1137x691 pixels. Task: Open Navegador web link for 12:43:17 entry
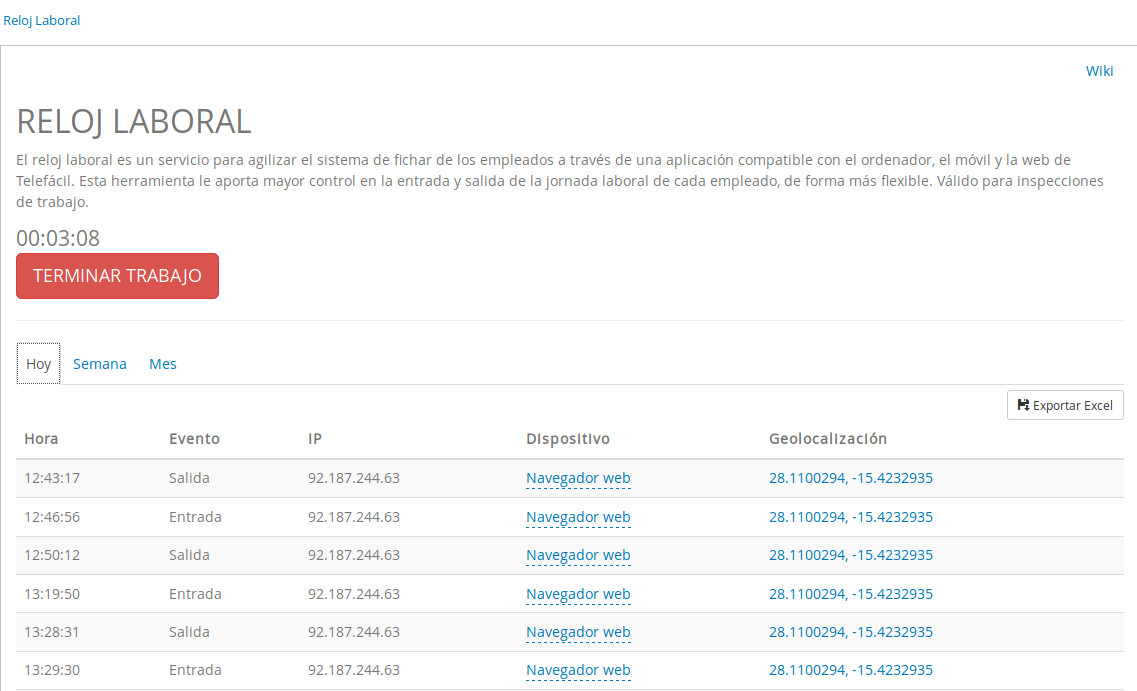click(x=578, y=478)
